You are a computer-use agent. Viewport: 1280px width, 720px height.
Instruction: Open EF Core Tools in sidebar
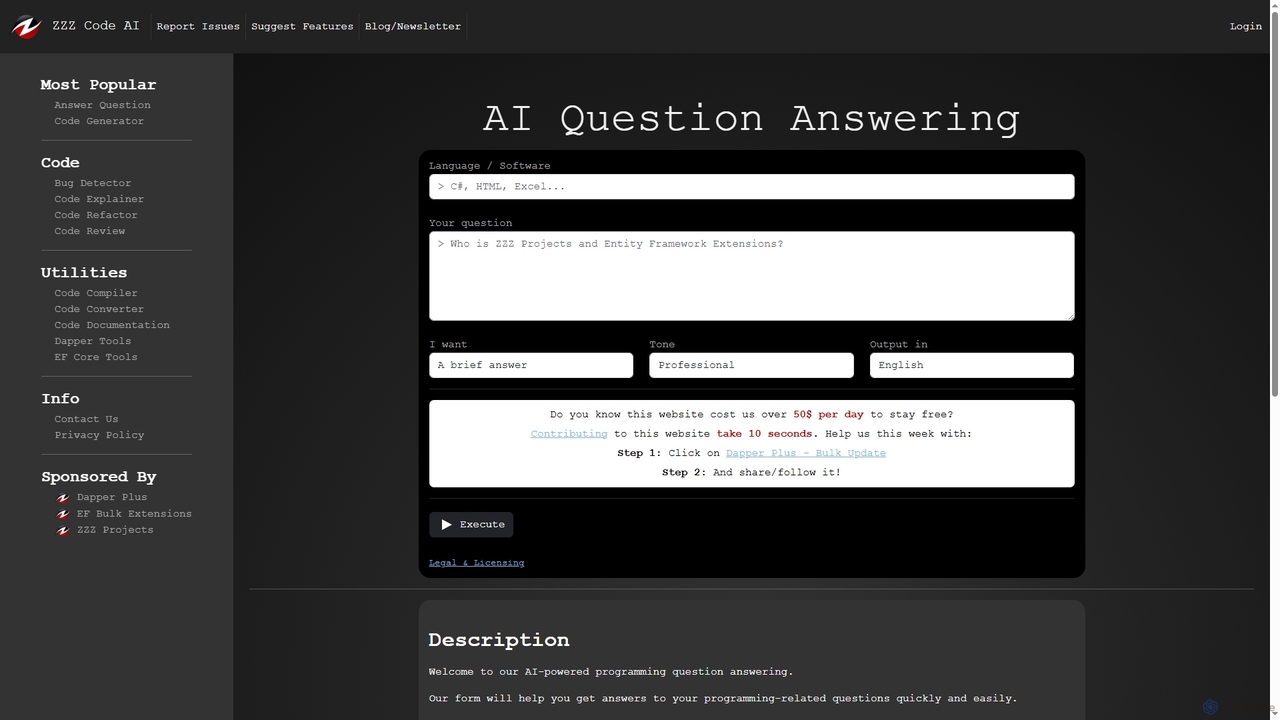coord(96,357)
